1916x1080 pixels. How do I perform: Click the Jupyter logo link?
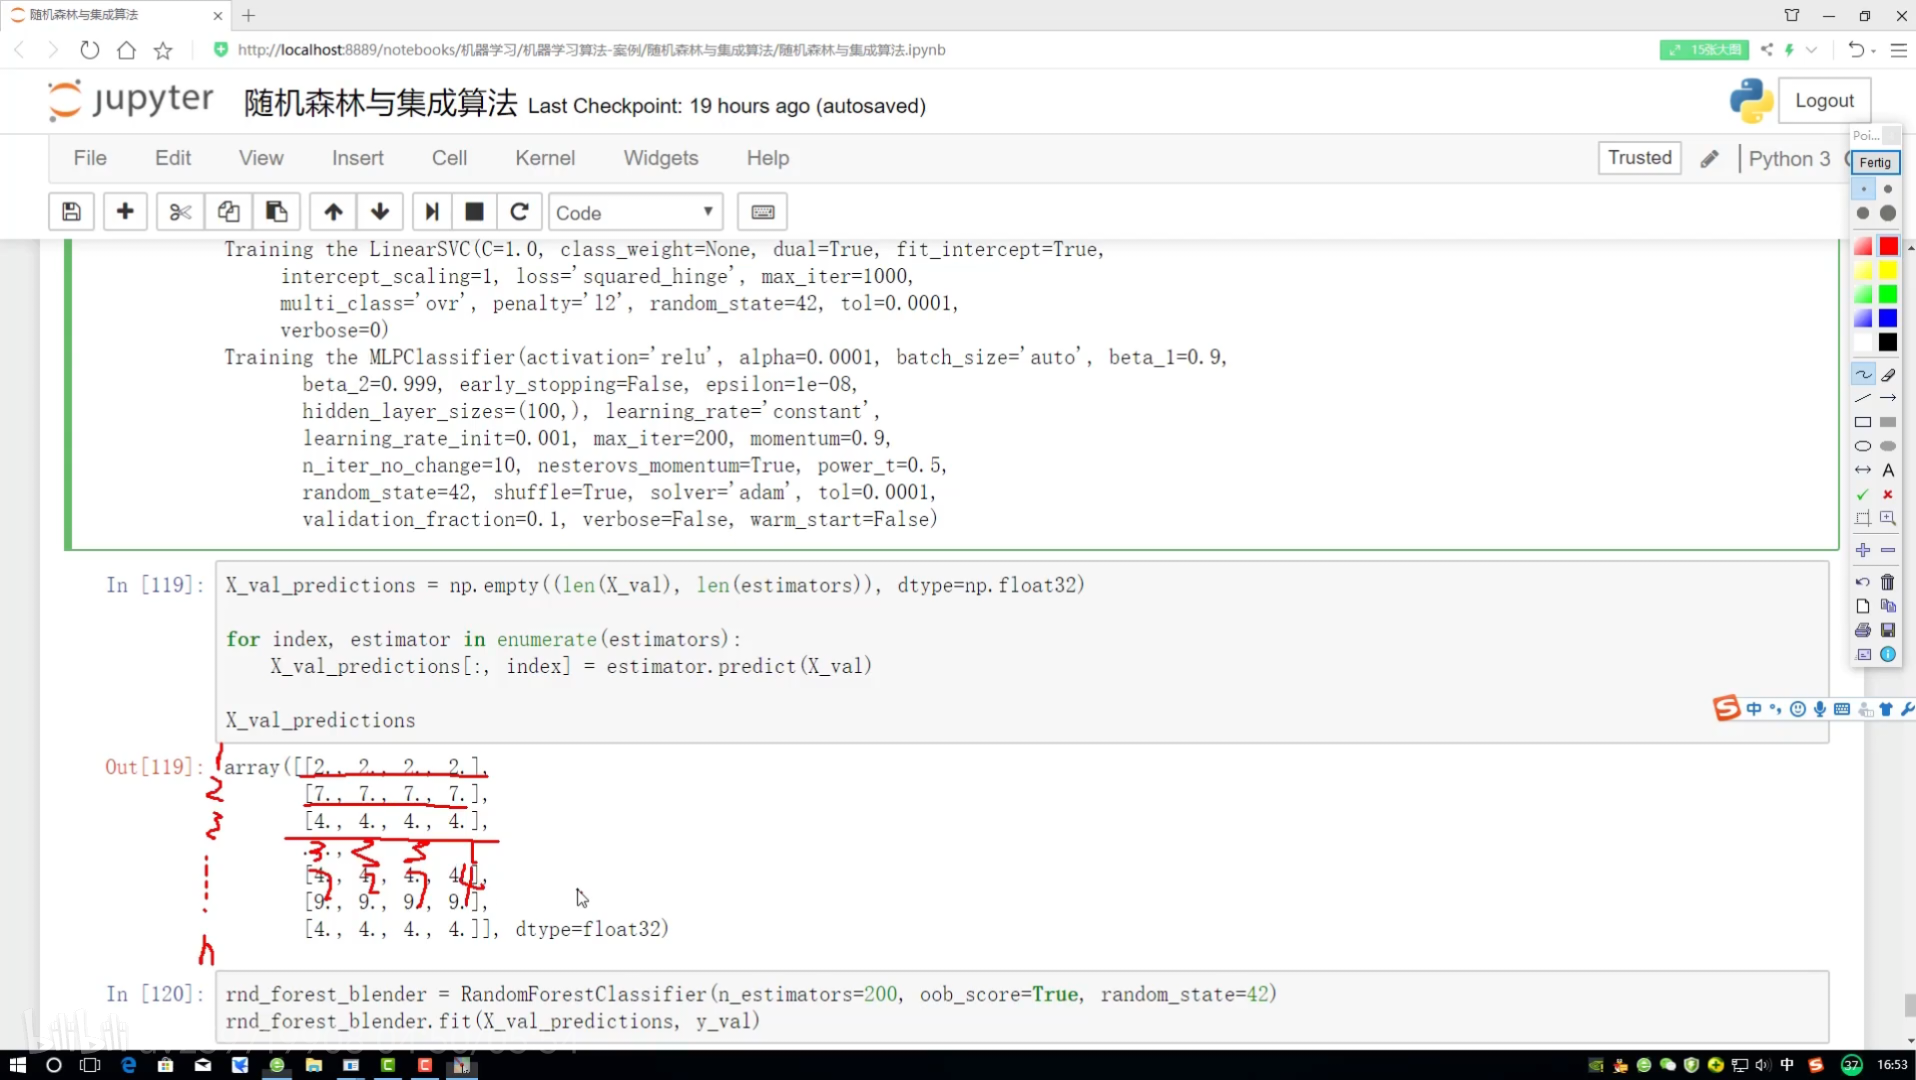pos(131,100)
